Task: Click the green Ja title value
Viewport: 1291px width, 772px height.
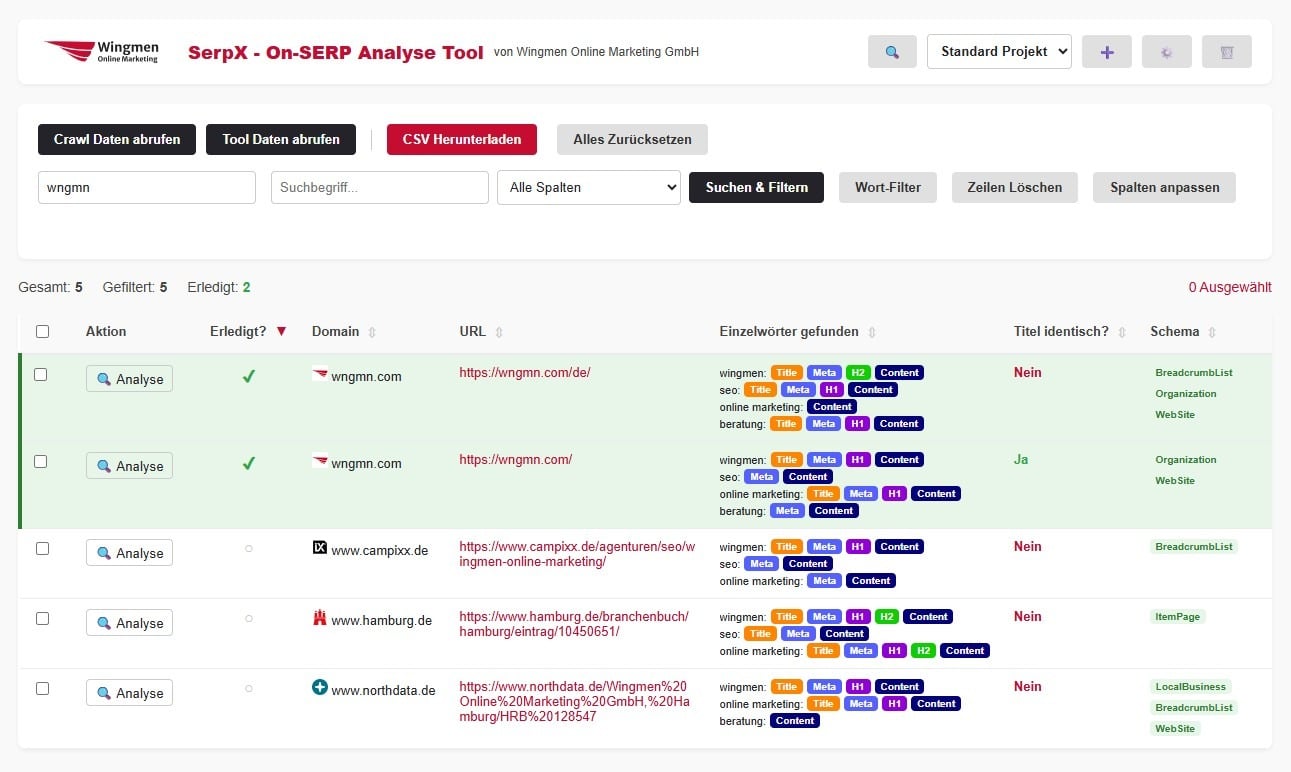Action: [1021, 460]
